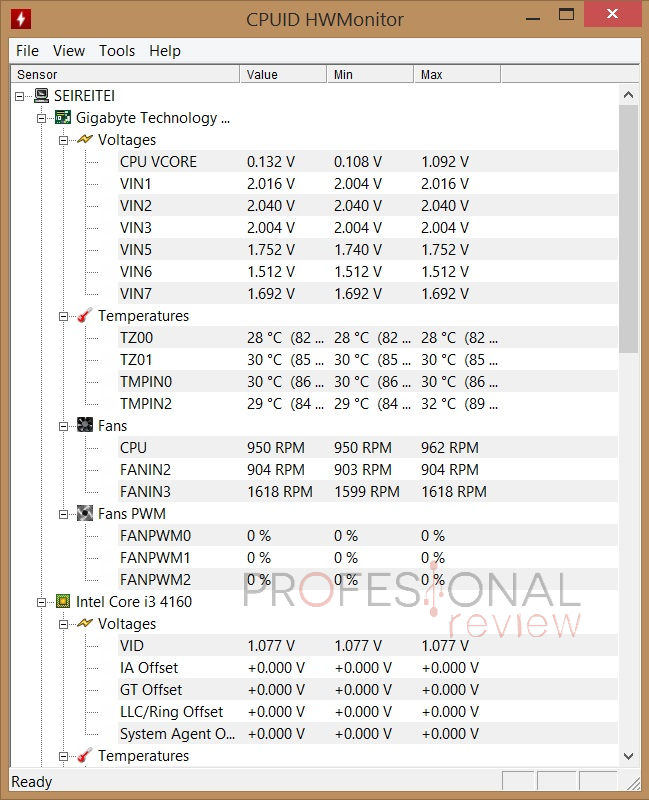649x800 pixels.
Task: Collapse the Intel Core Voltages group
Action: coord(63,624)
